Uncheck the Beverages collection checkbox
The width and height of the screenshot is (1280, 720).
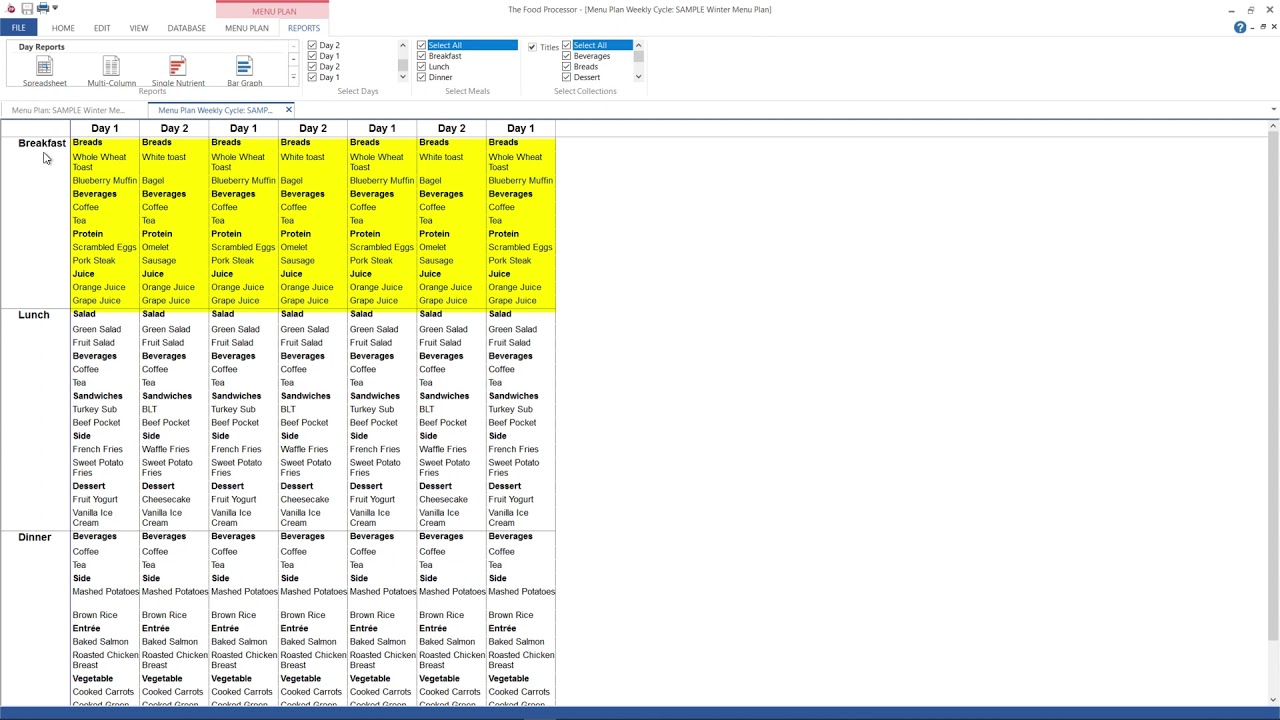click(x=566, y=56)
